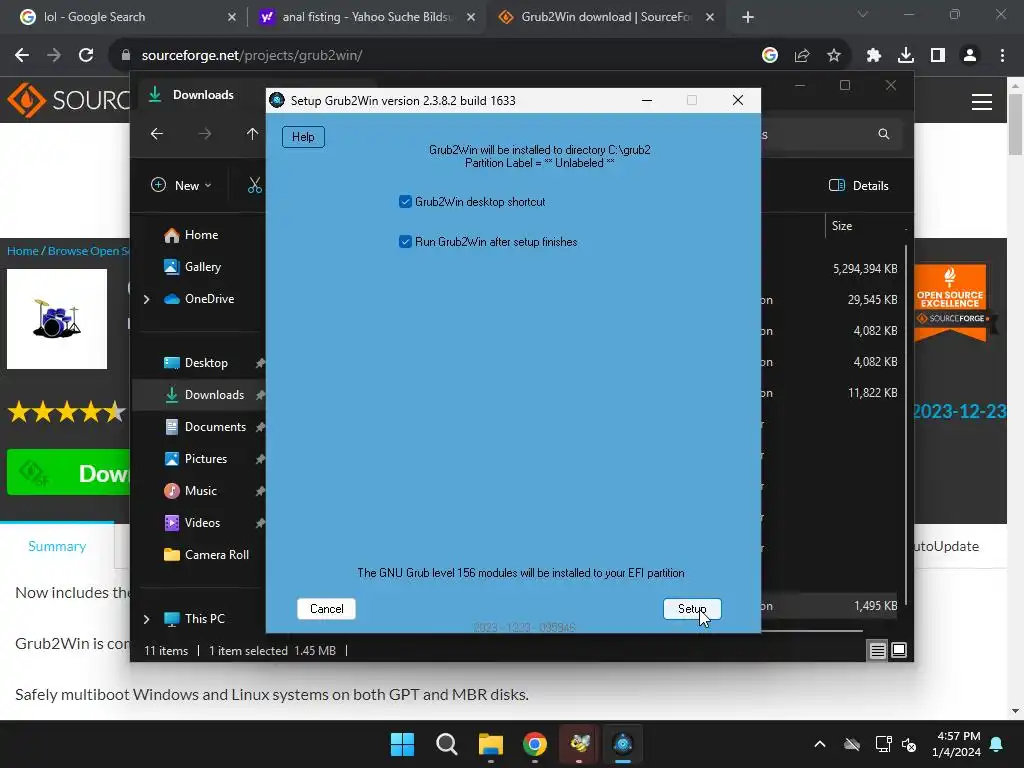
Task: Toggle the Details pane button
Action: [x=859, y=185]
